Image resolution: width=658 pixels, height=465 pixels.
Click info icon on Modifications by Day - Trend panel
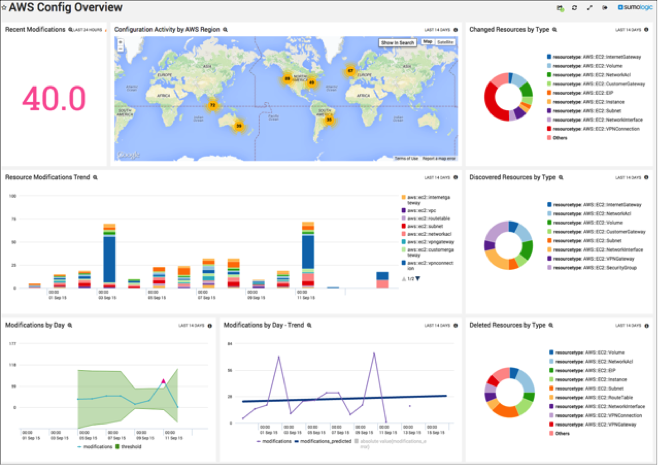coord(456,326)
